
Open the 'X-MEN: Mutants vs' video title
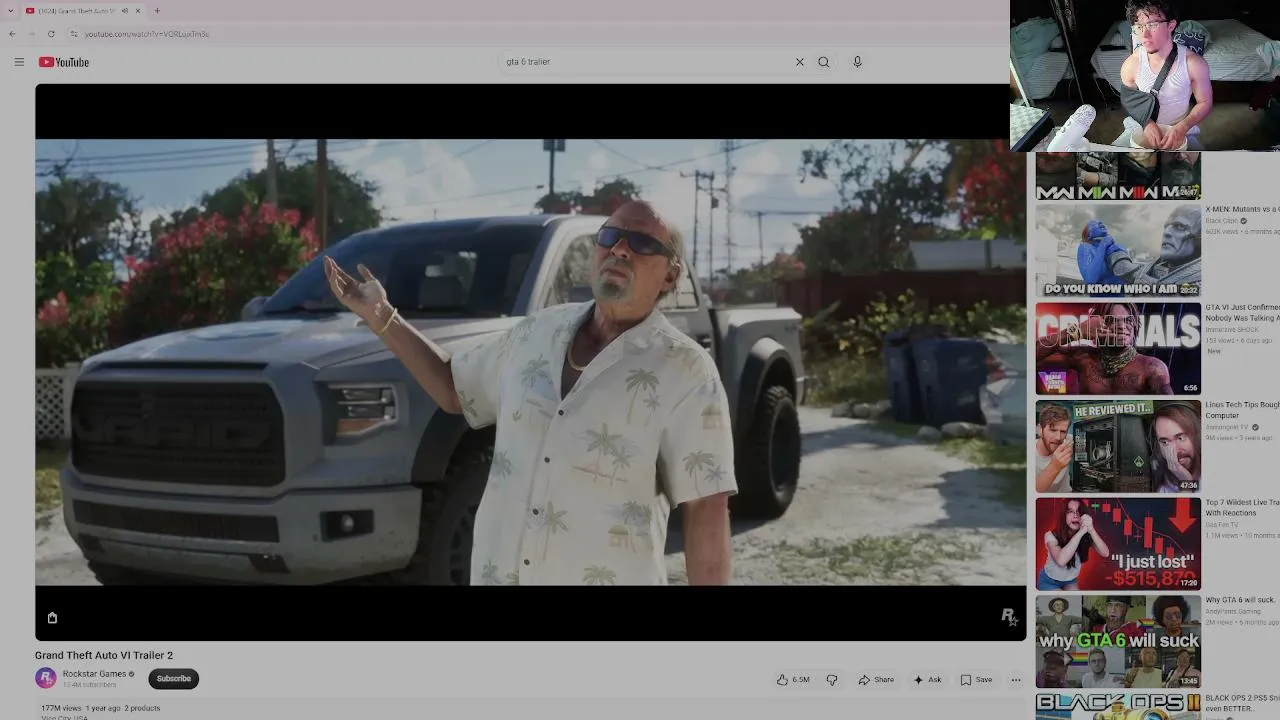[x=1242, y=210]
